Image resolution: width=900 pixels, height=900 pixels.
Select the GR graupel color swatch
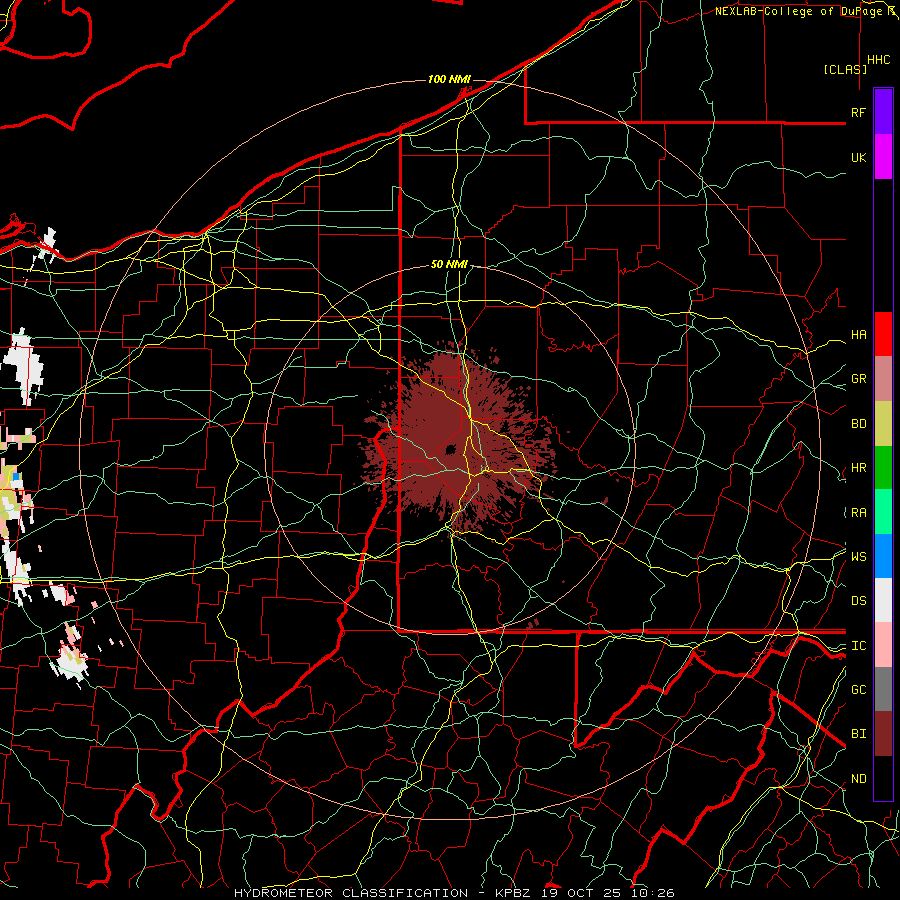pyautogui.click(x=883, y=379)
